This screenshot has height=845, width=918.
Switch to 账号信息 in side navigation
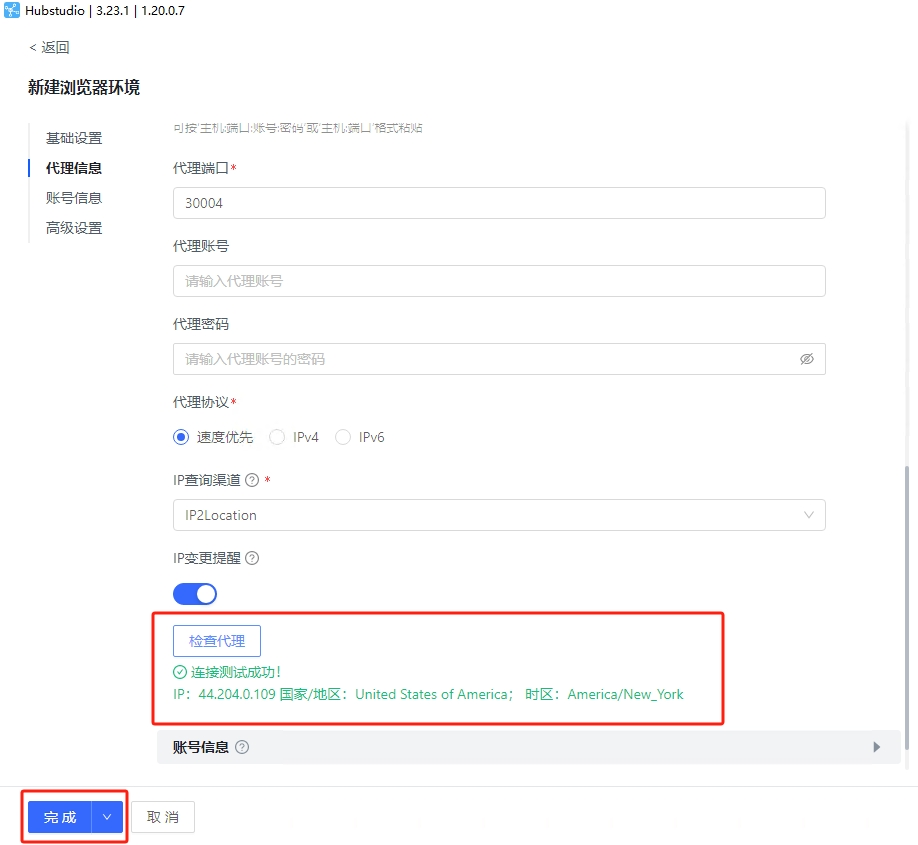(74, 198)
